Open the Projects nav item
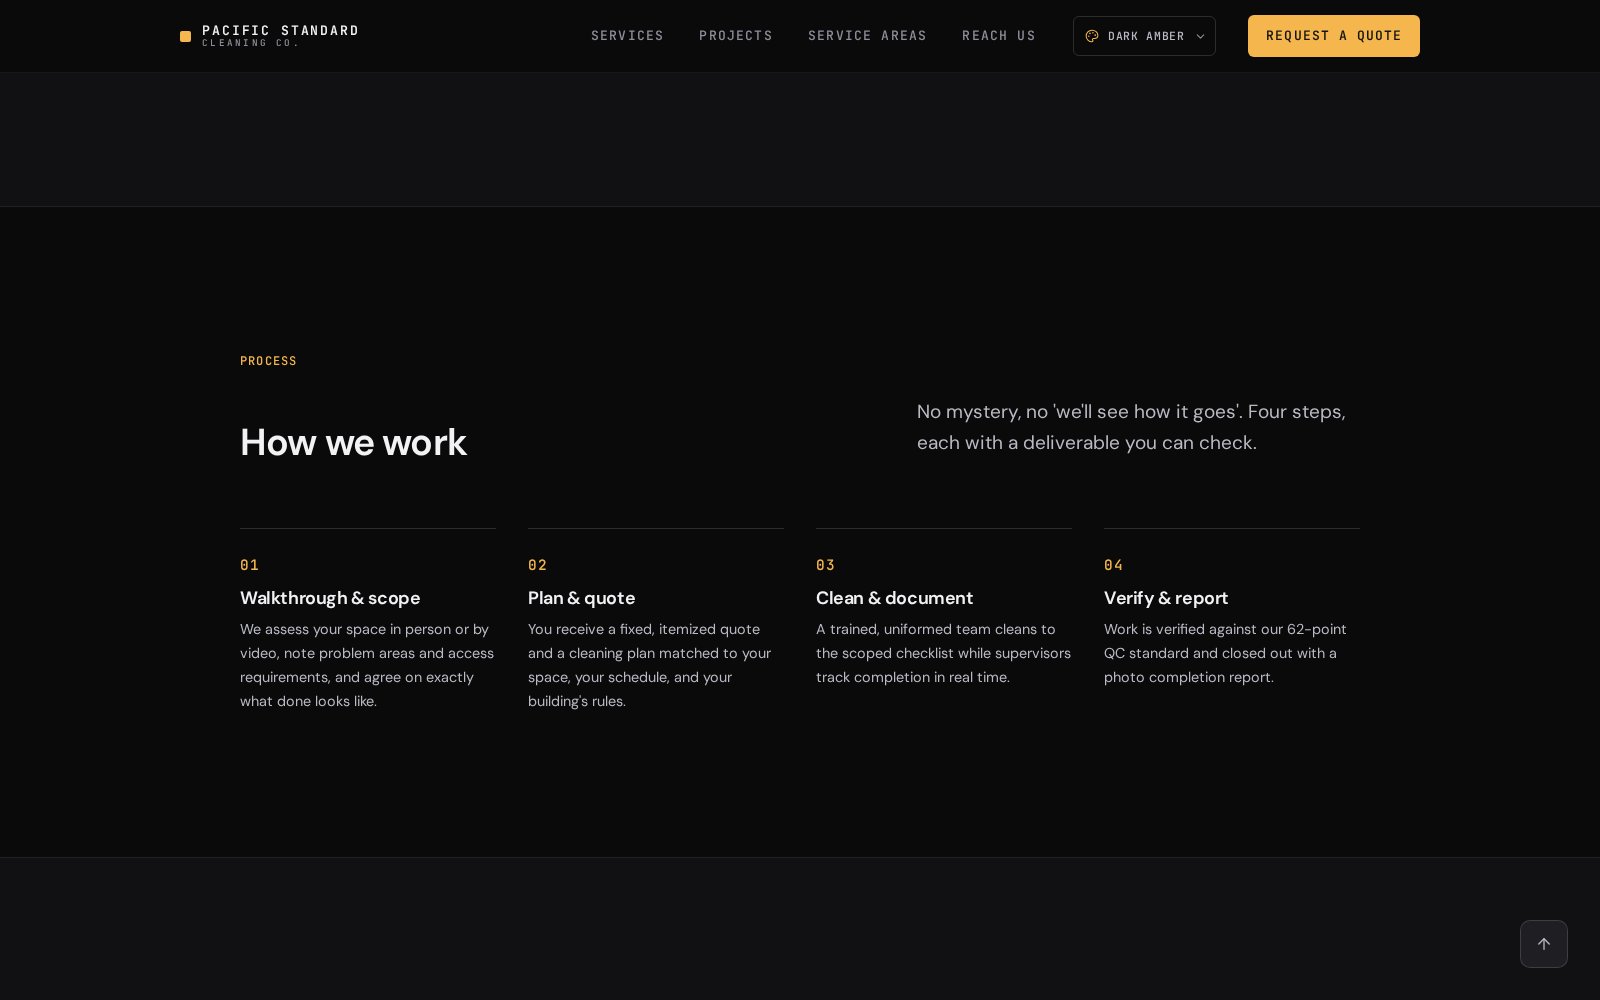 [x=736, y=36]
